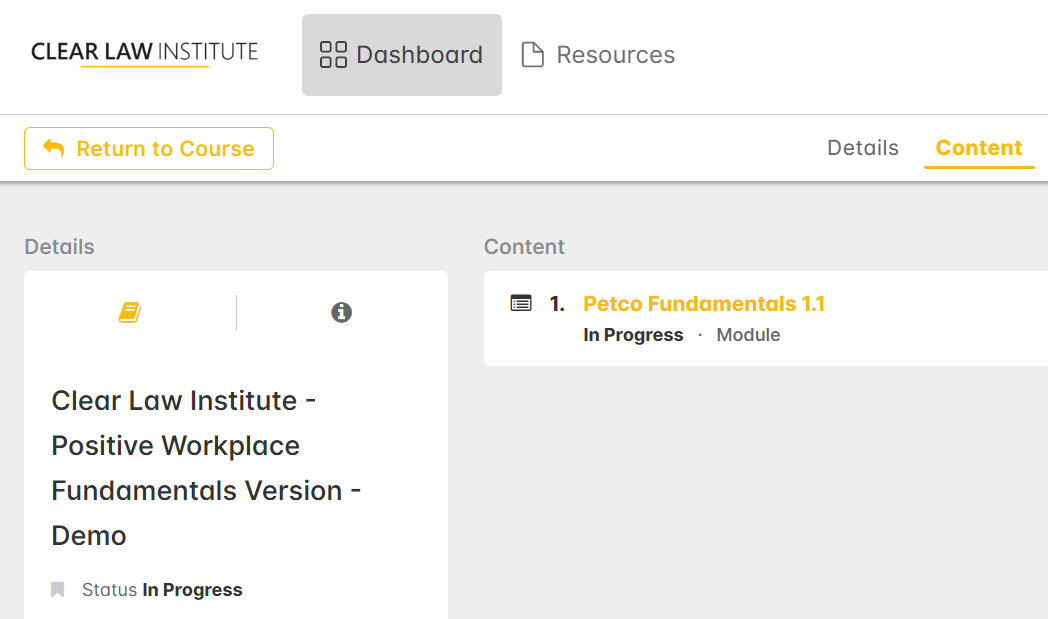The width and height of the screenshot is (1048, 619).
Task: Open the Resources menu item
Action: pos(598,55)
